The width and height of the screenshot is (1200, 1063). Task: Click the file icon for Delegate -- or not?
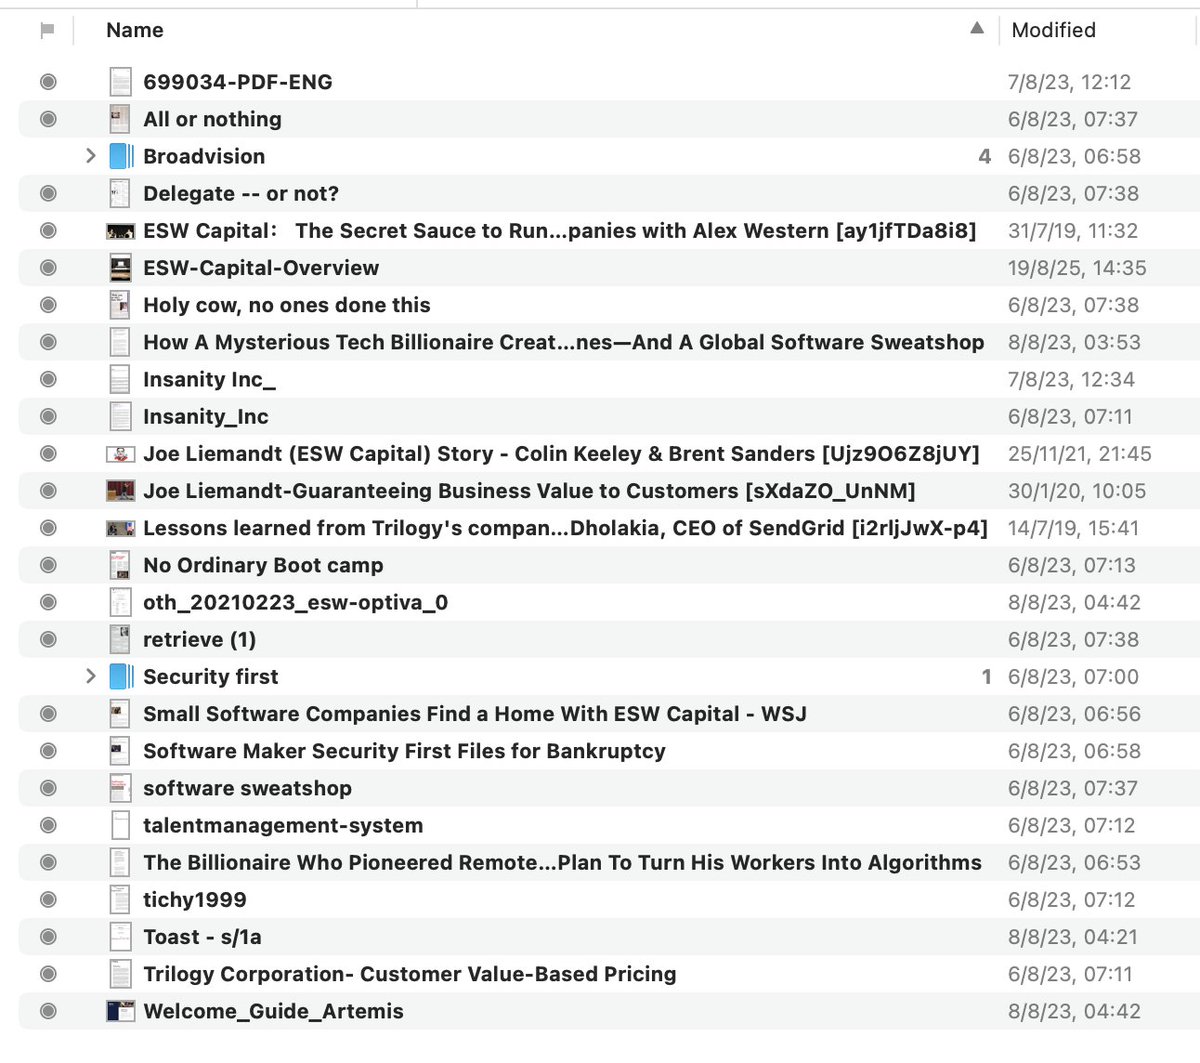click(x=120, y=193)
